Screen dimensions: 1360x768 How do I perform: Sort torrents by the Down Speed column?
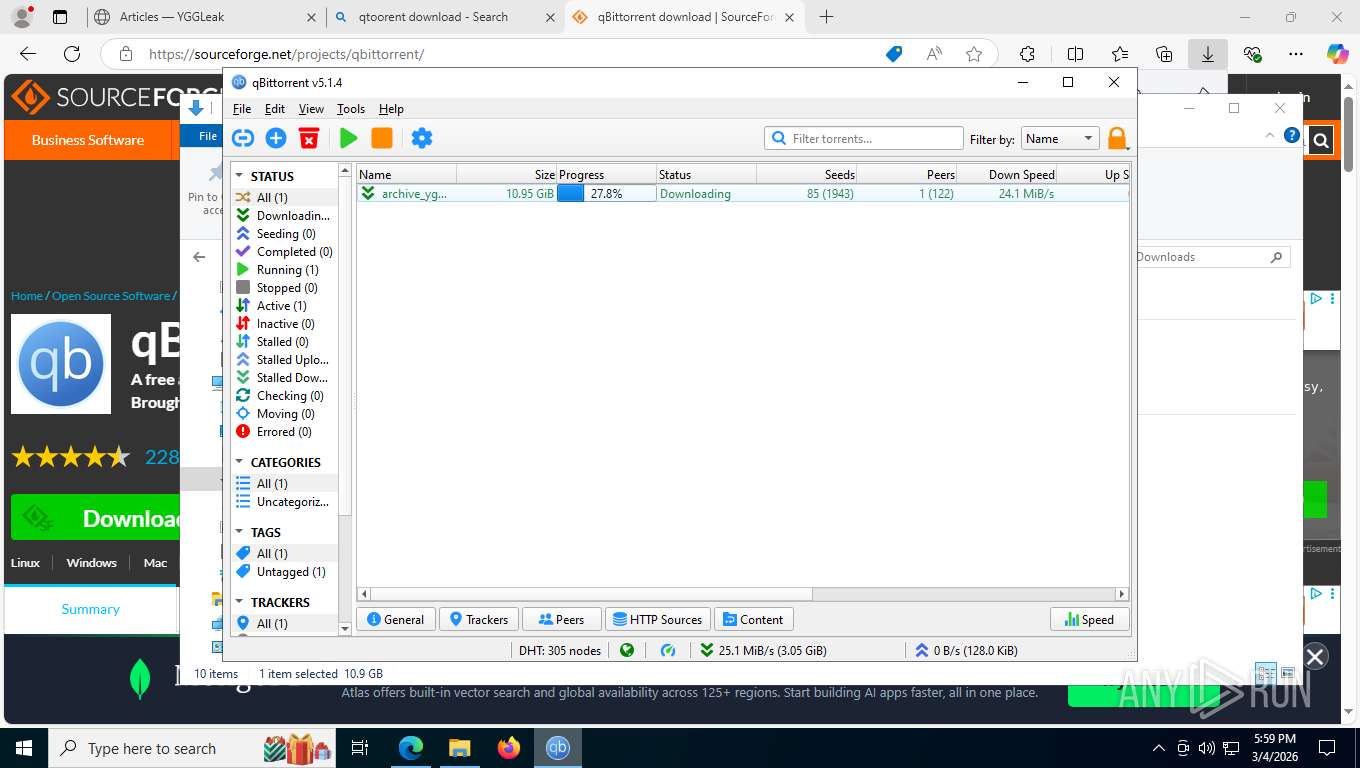(1007, 175)
